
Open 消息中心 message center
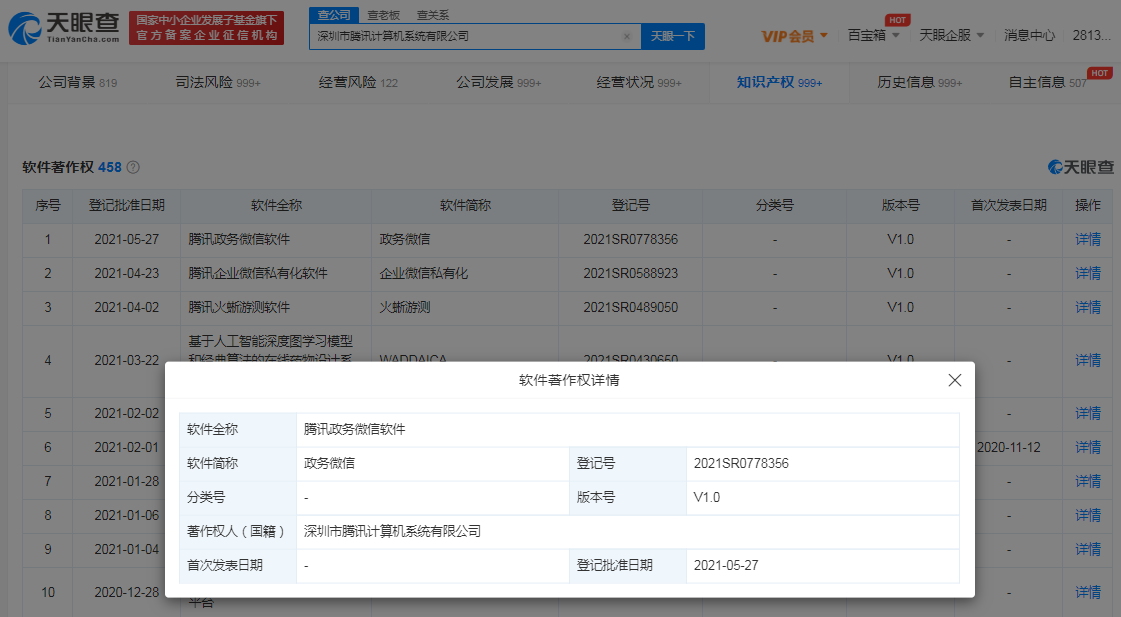coord(1029,36)
